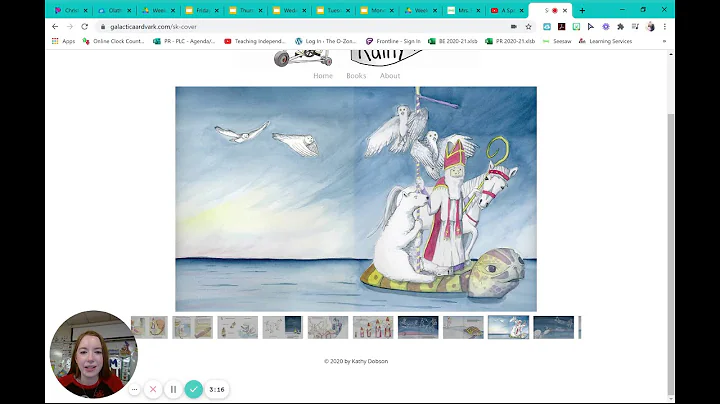Click the purple gear extension icon
The height and width of the screenshot is (404, 720).
pos(606,27)
